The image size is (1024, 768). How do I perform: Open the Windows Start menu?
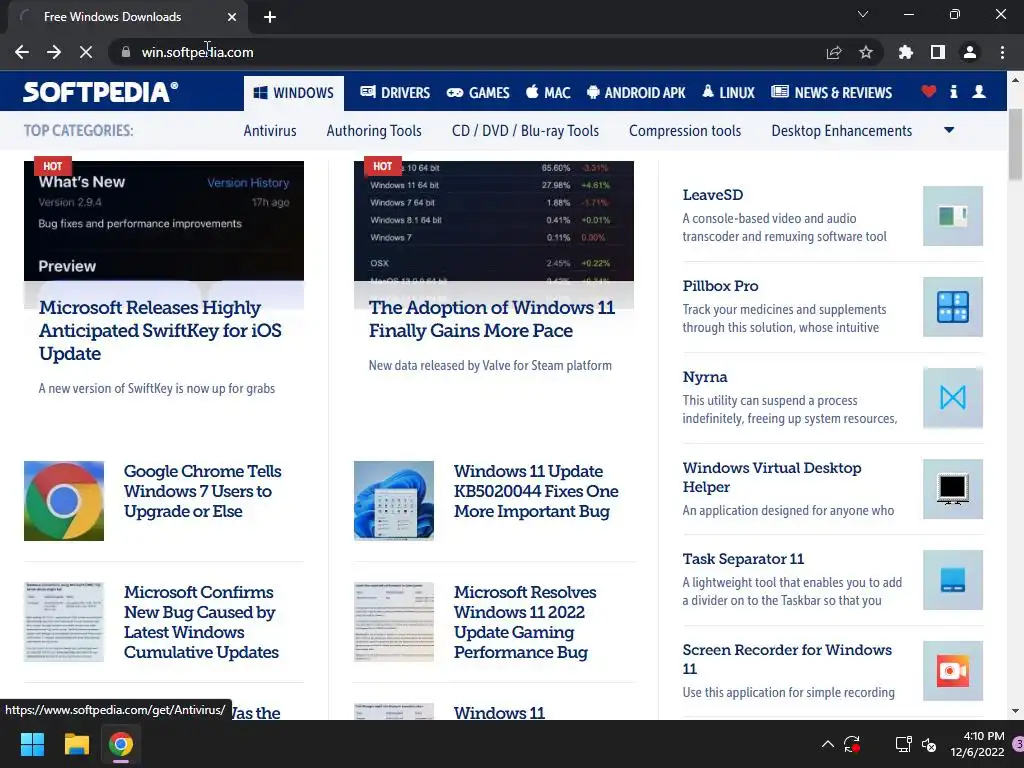click(32, 744)
